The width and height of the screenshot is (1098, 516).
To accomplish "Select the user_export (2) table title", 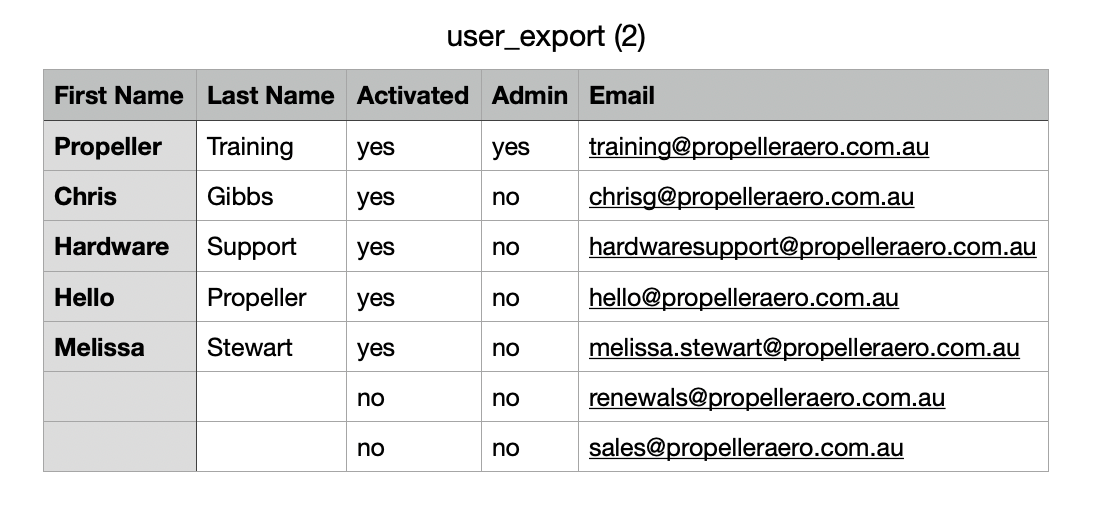I will (x=546, y=36).
